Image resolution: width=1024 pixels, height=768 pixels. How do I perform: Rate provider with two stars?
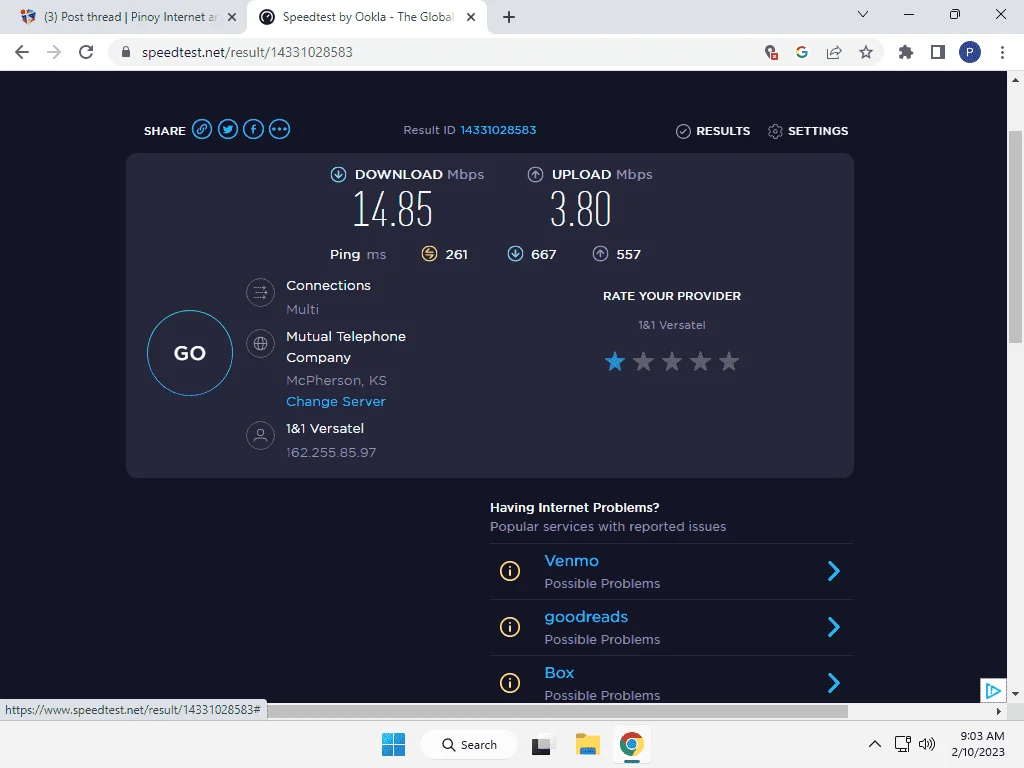click(x=643, y=361)
